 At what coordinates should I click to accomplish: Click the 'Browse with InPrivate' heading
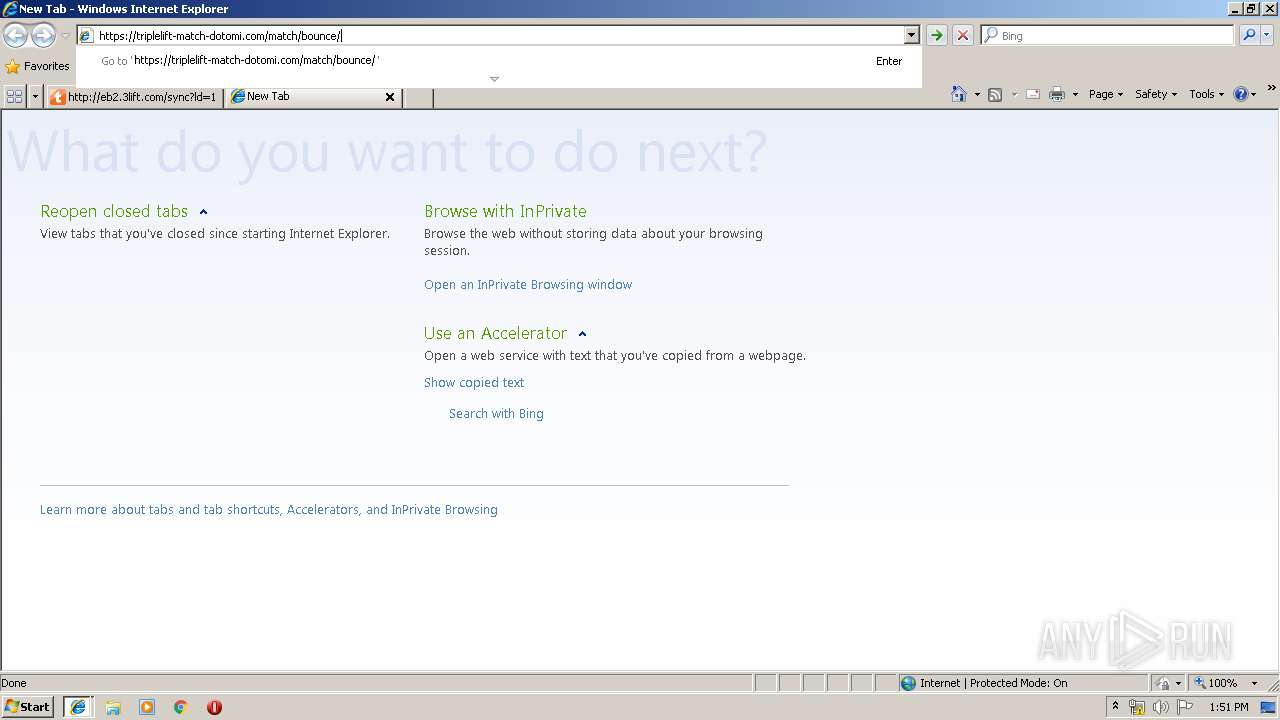(505, 211)
